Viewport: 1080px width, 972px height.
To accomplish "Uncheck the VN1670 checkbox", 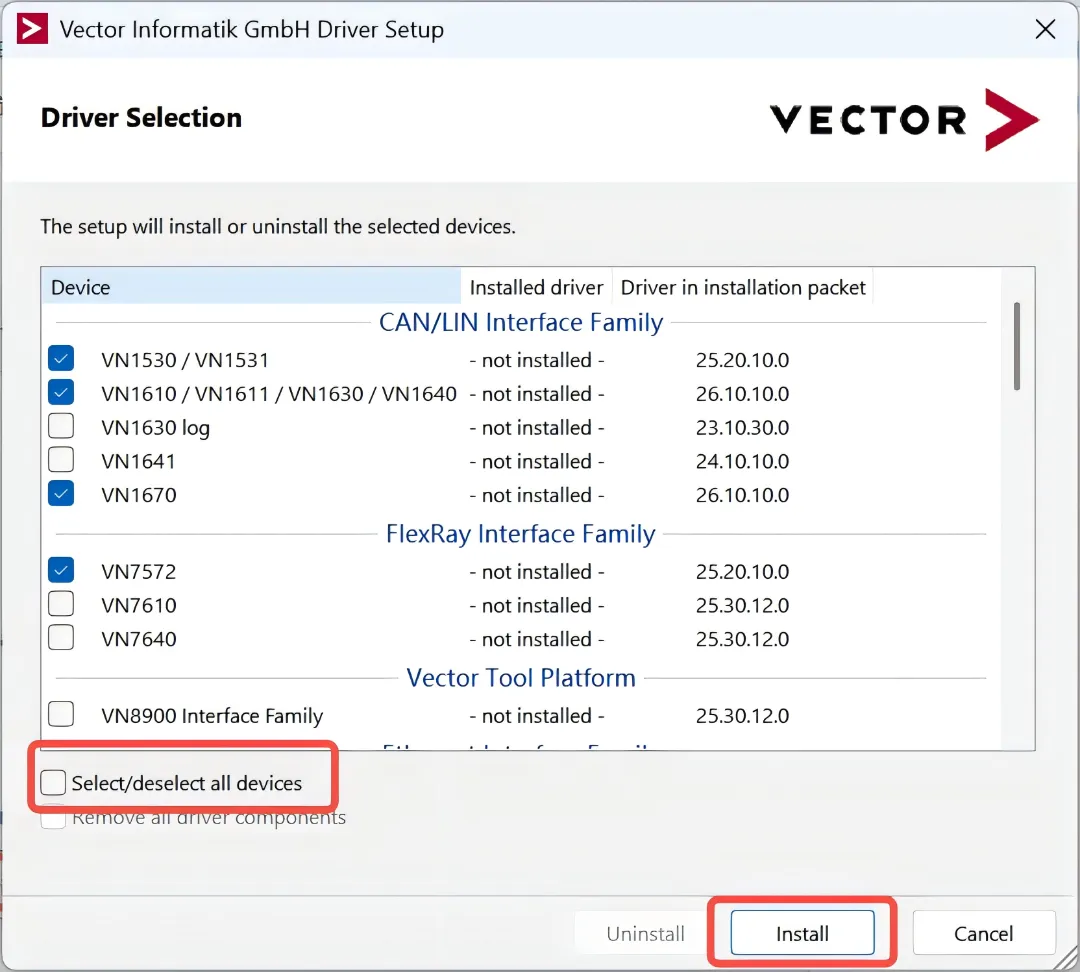I will point(61,493).
